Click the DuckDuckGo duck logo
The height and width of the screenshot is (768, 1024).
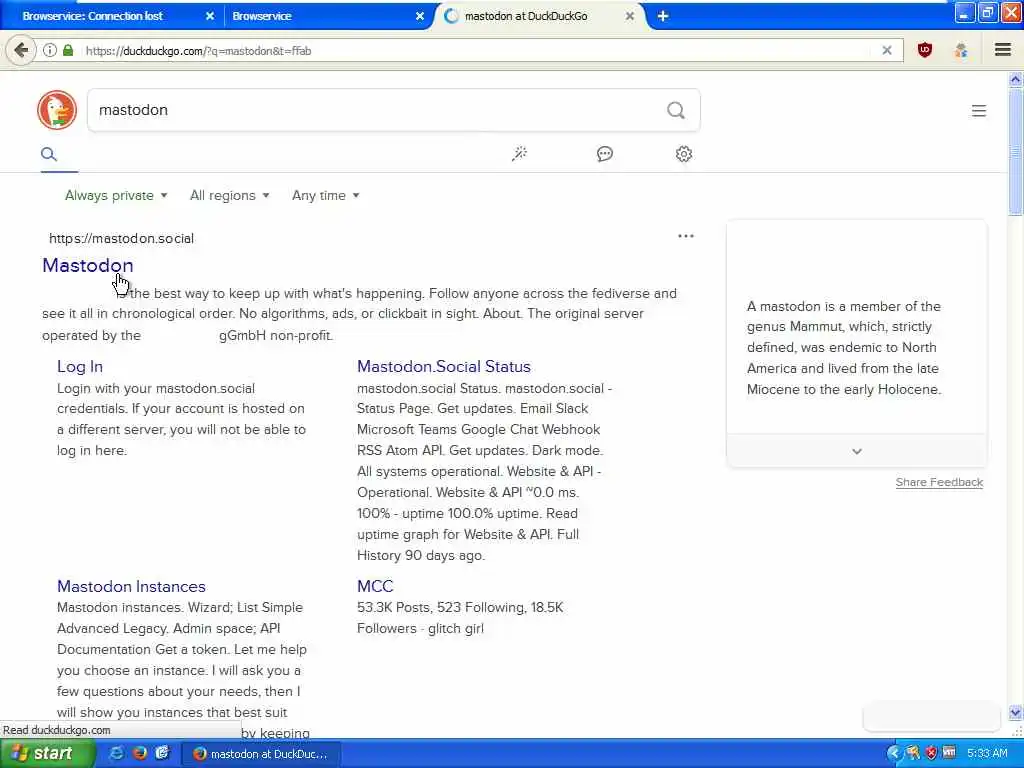57,110
